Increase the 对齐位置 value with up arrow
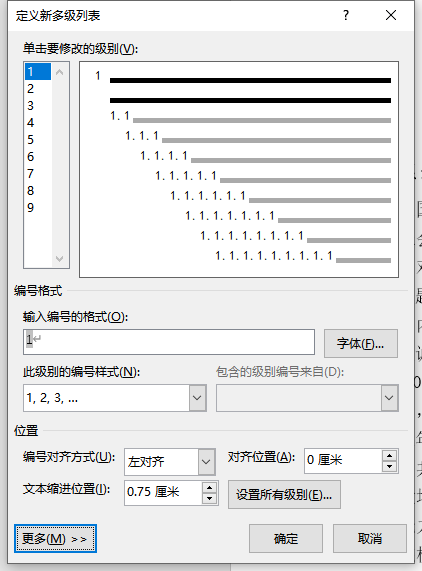This screenshot has width=422, height=571. click(390, 456)
